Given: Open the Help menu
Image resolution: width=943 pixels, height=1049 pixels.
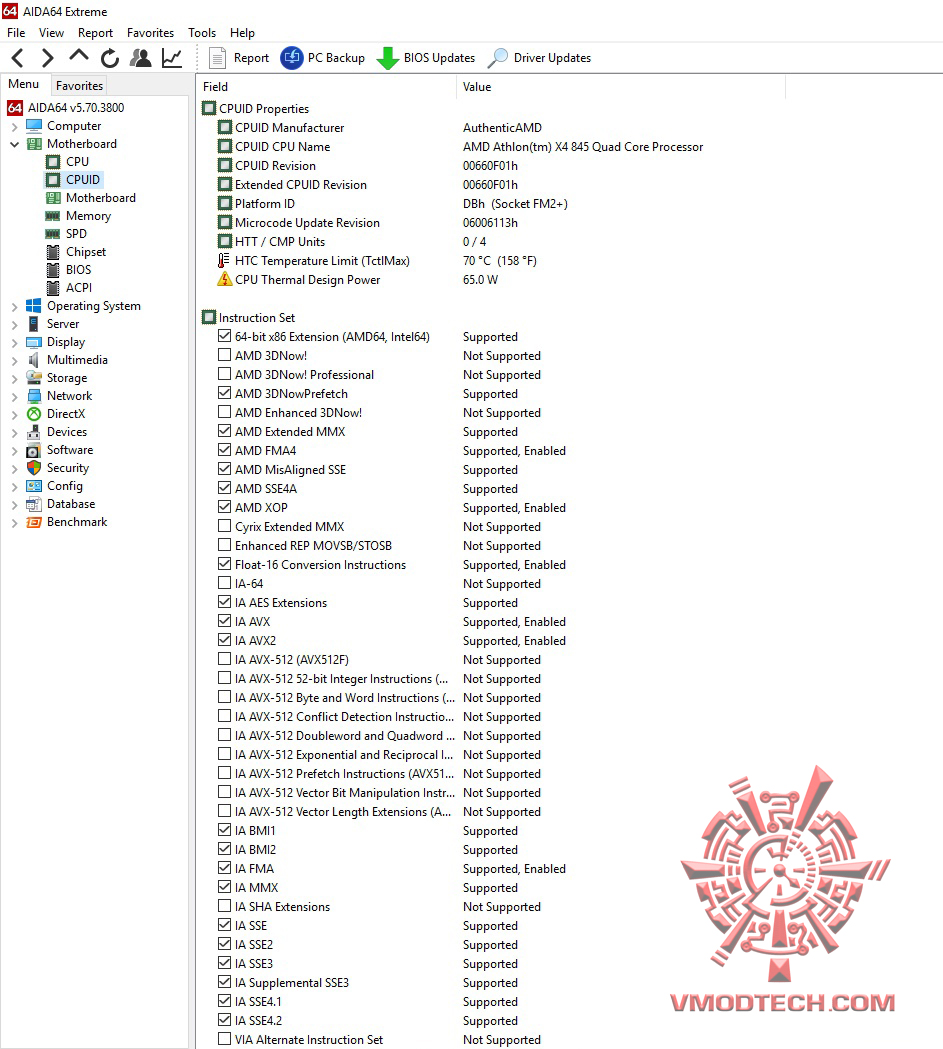Looking at the screenshot, I should [x=242, y=33].
